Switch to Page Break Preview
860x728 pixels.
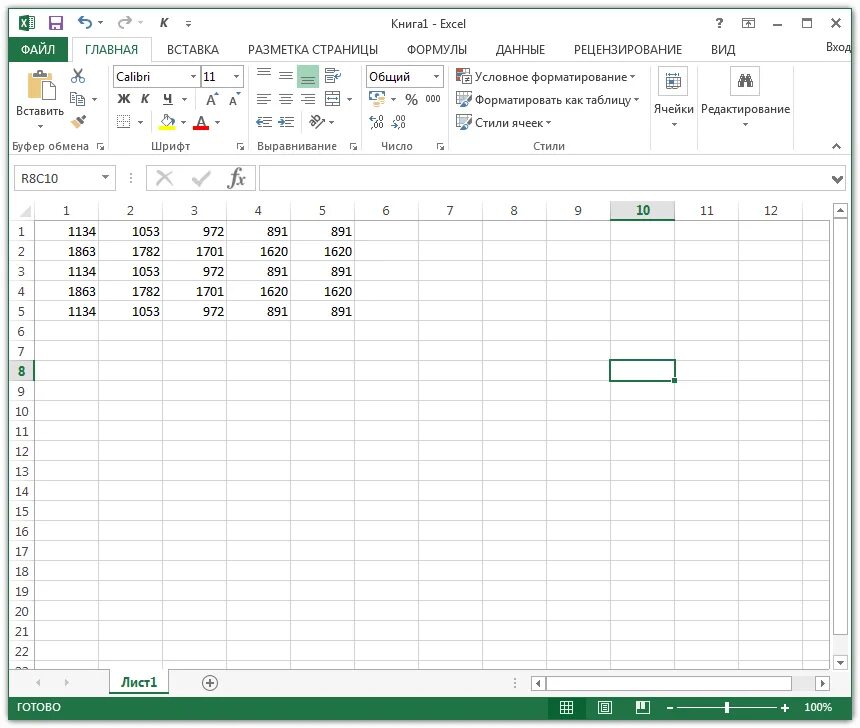(643, 708)
